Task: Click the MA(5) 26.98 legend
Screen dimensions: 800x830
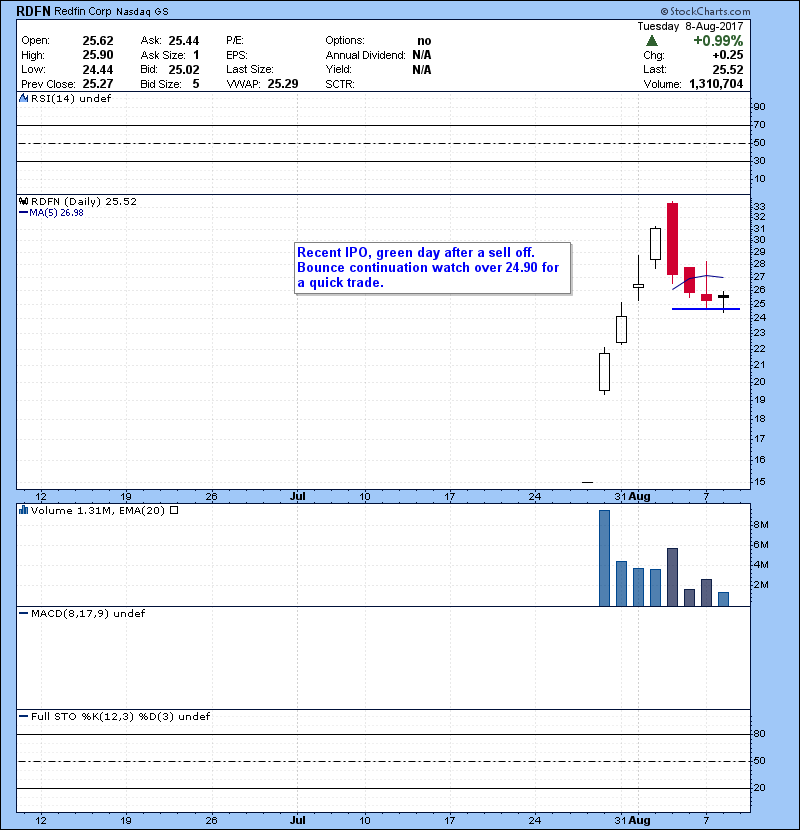Action: [56, 213]
